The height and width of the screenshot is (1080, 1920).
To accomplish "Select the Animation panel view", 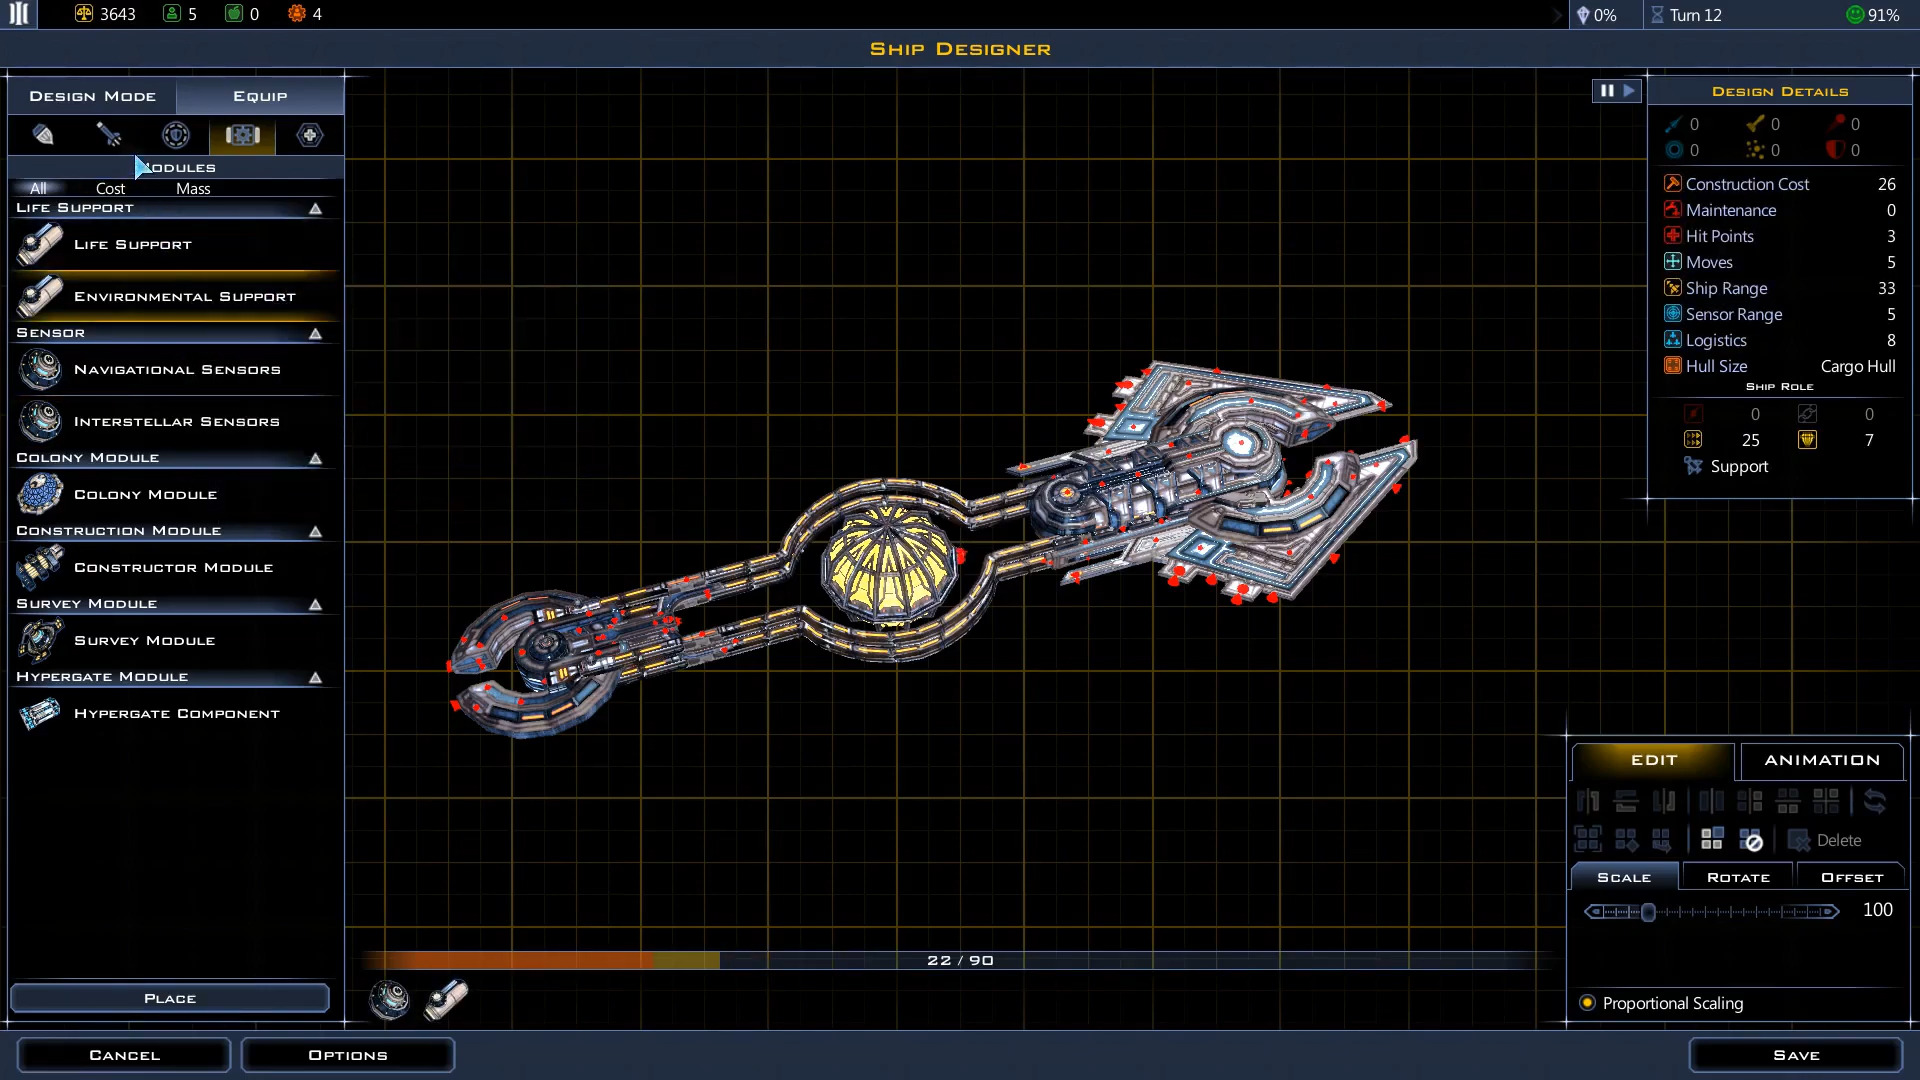I will pyautogui.click(x=1822, y=758).
